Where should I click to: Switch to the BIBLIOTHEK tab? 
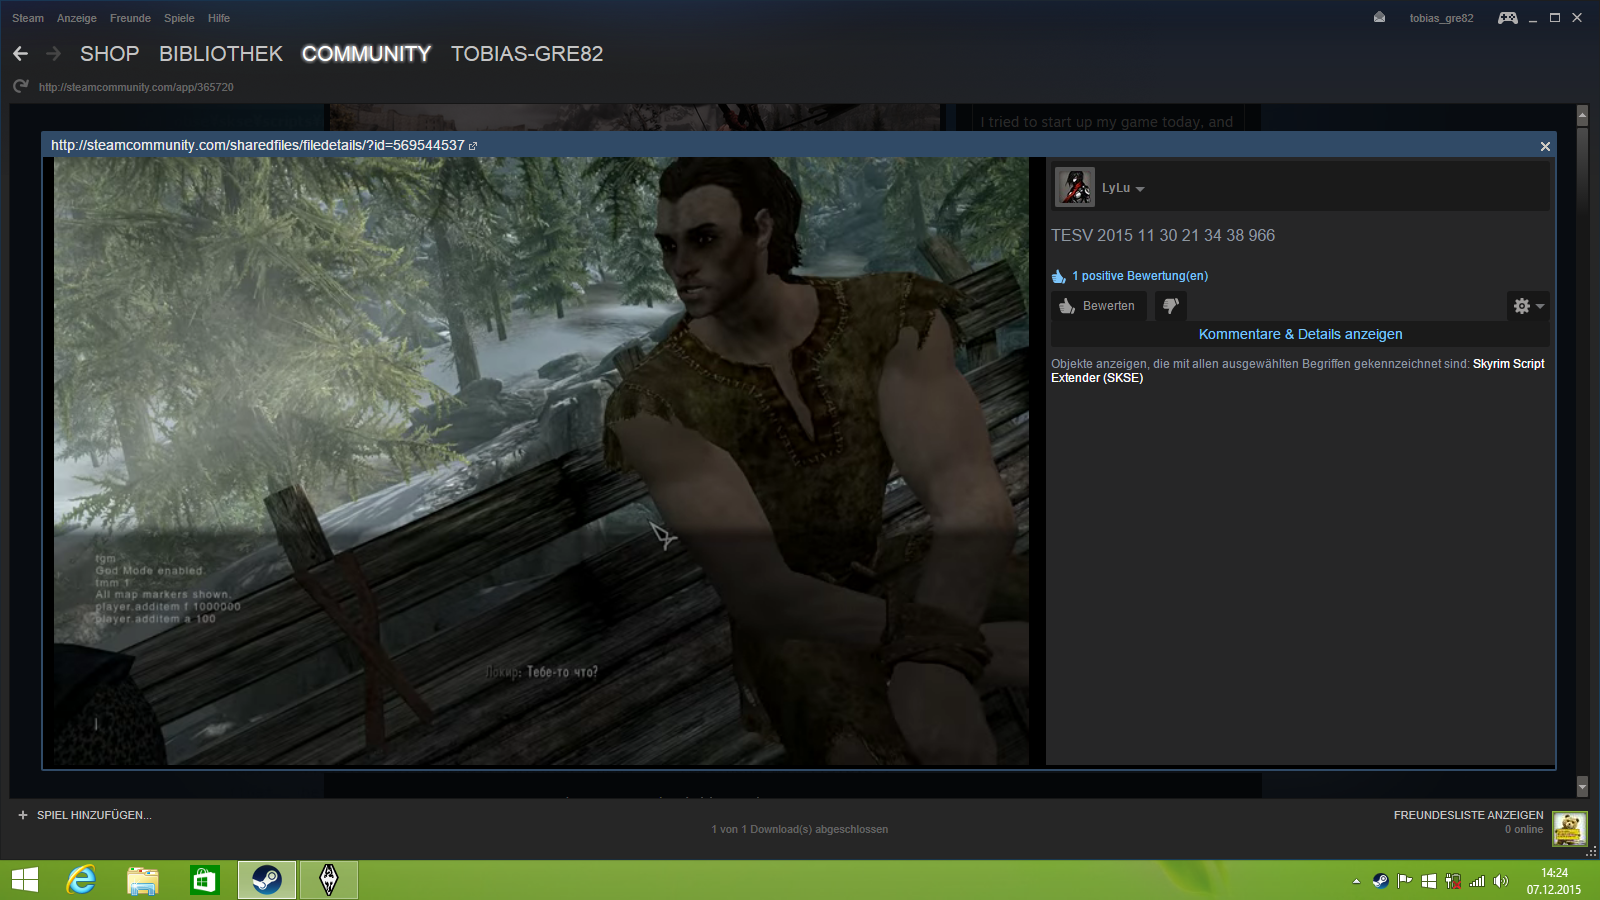(221, 54)
